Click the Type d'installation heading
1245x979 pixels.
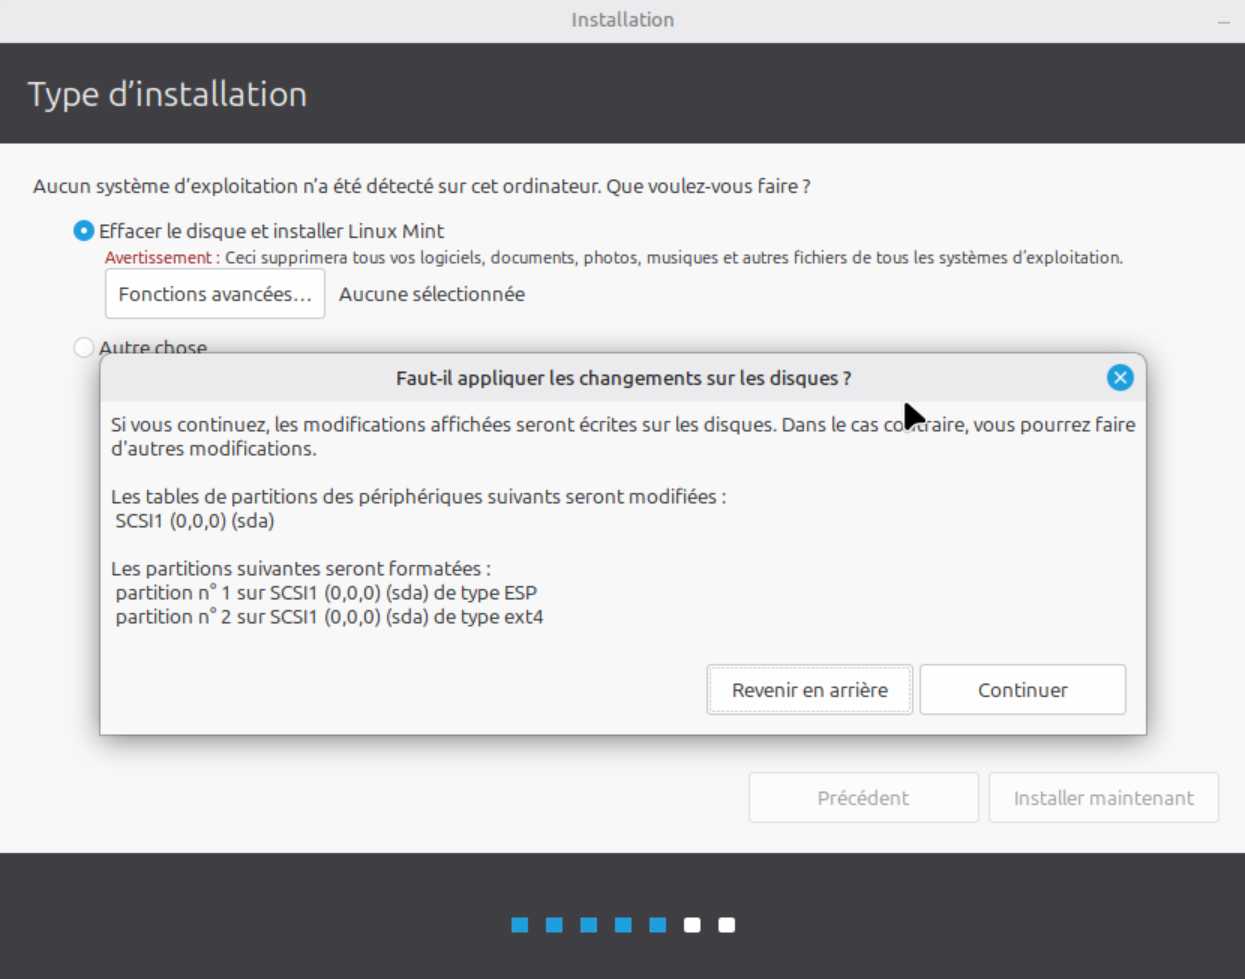click(x=167, y=94)
